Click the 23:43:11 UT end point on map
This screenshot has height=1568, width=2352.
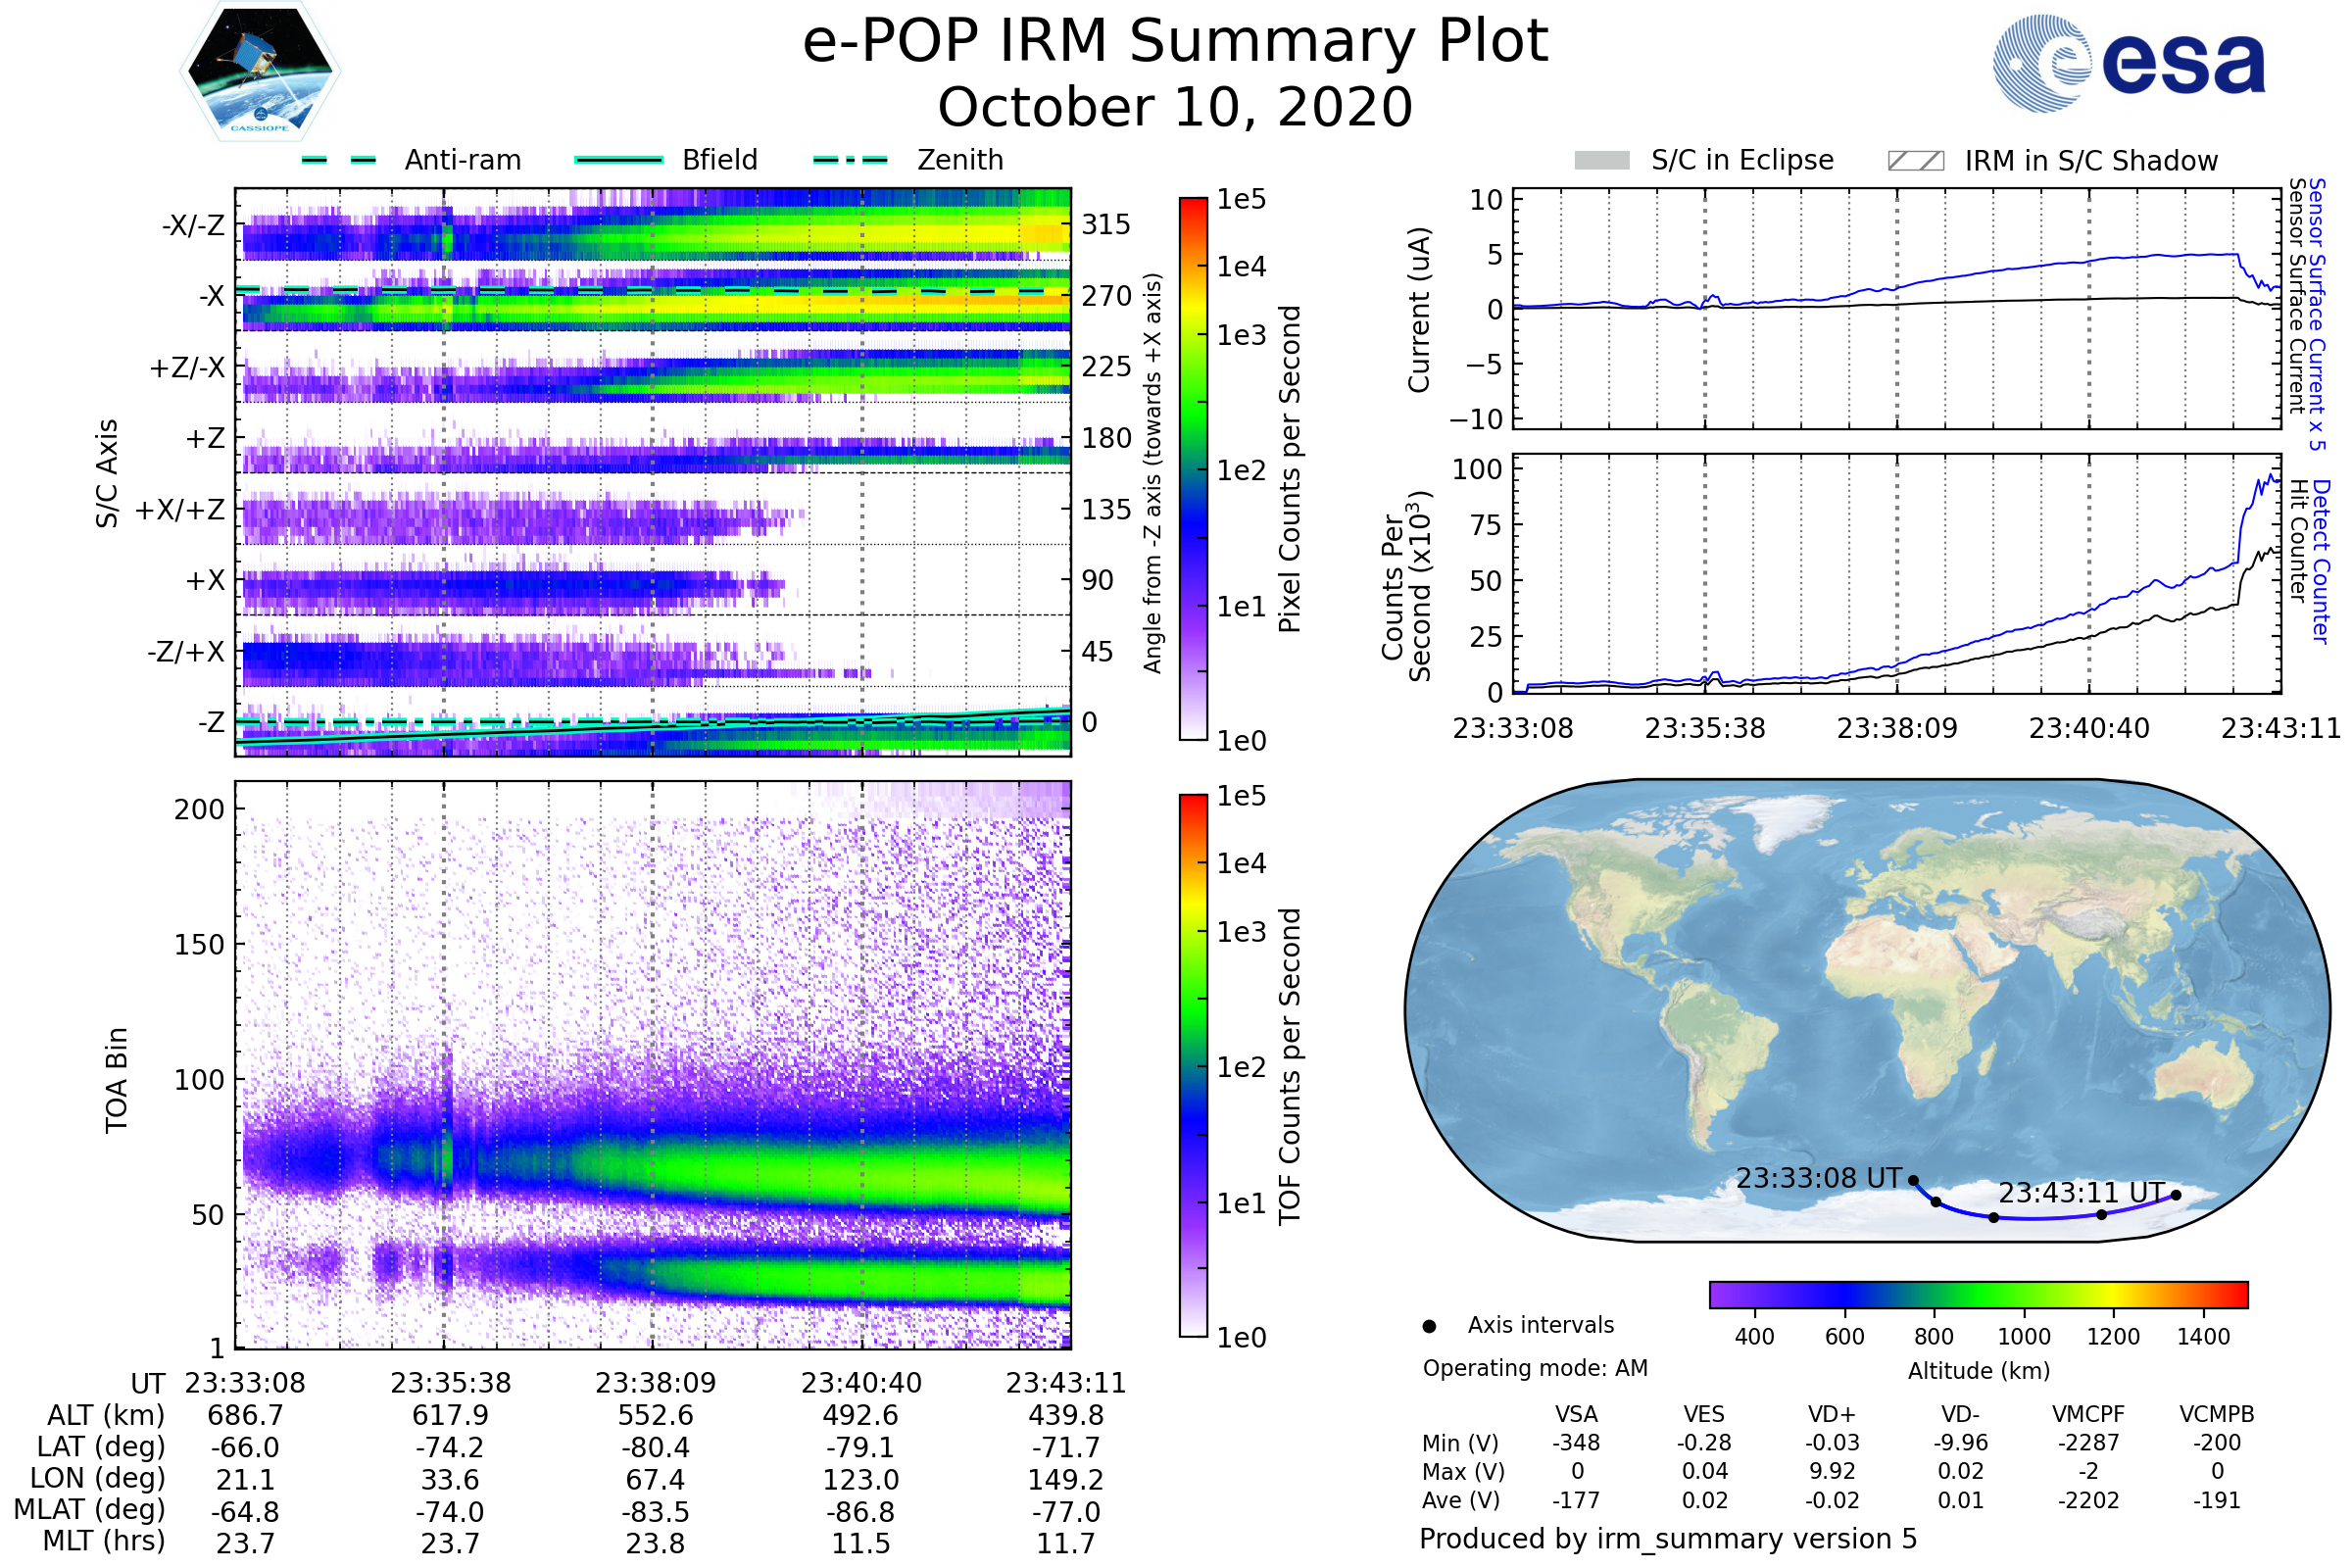(x=2176, y=1195)
